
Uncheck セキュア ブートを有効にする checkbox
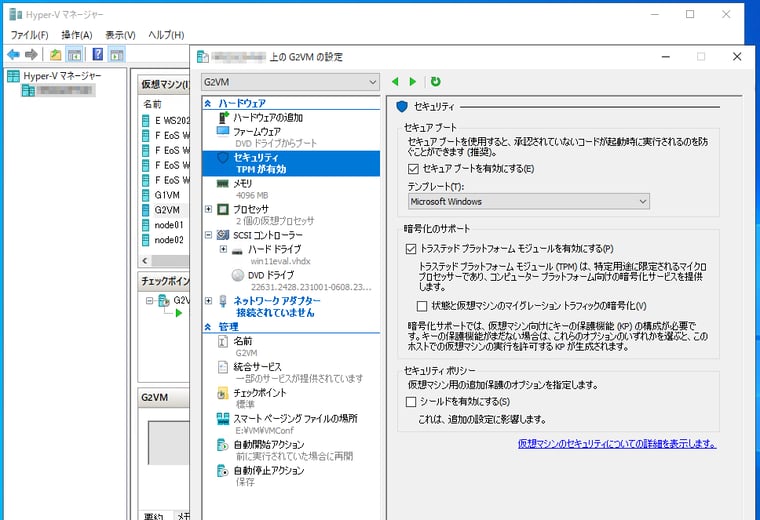pos(413,169)
